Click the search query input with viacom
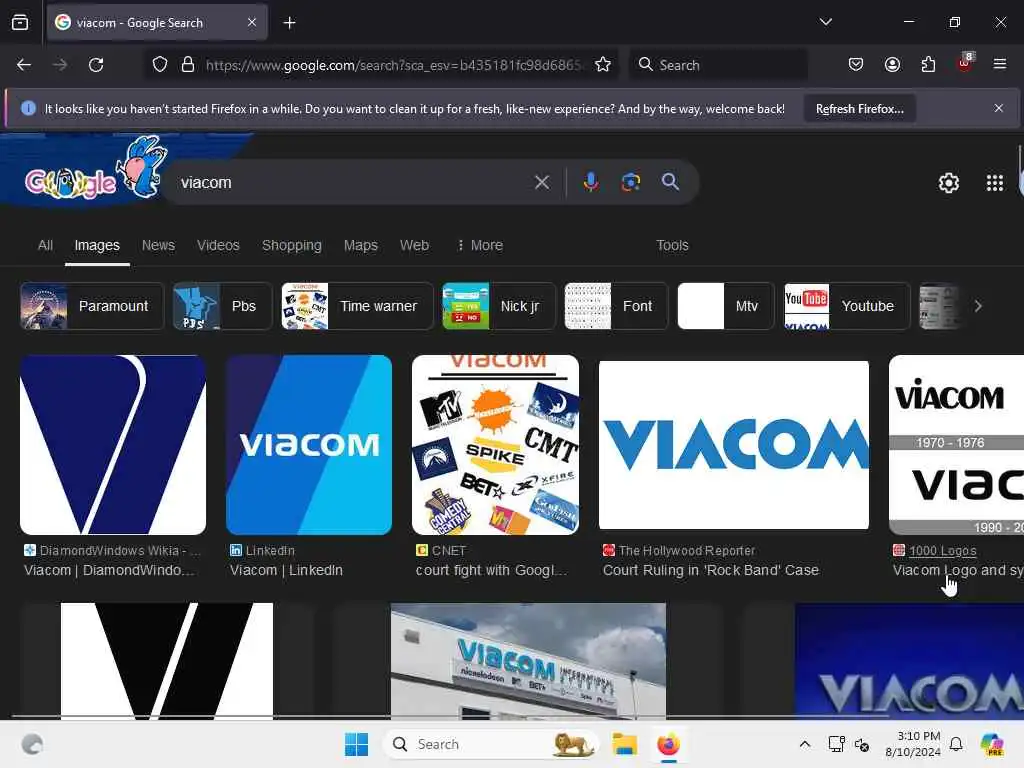 click(353, 182)
